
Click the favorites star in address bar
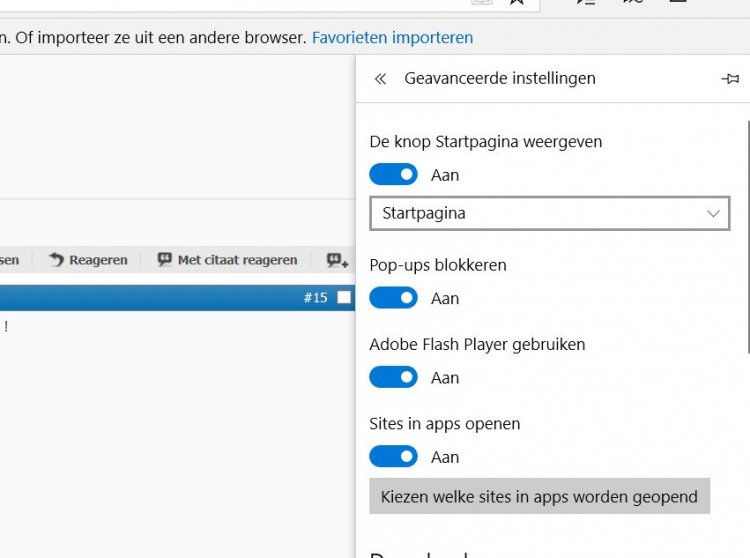516,2
